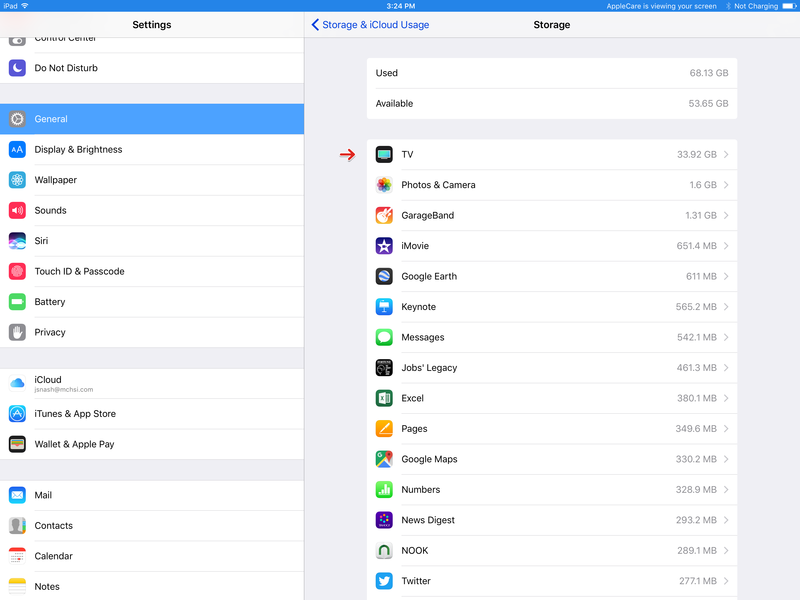Viewport: 800px width, 600px height.
Task: Tap the App Store icon in sidebar
Action: pyautogui.click(x=17, y=413)
